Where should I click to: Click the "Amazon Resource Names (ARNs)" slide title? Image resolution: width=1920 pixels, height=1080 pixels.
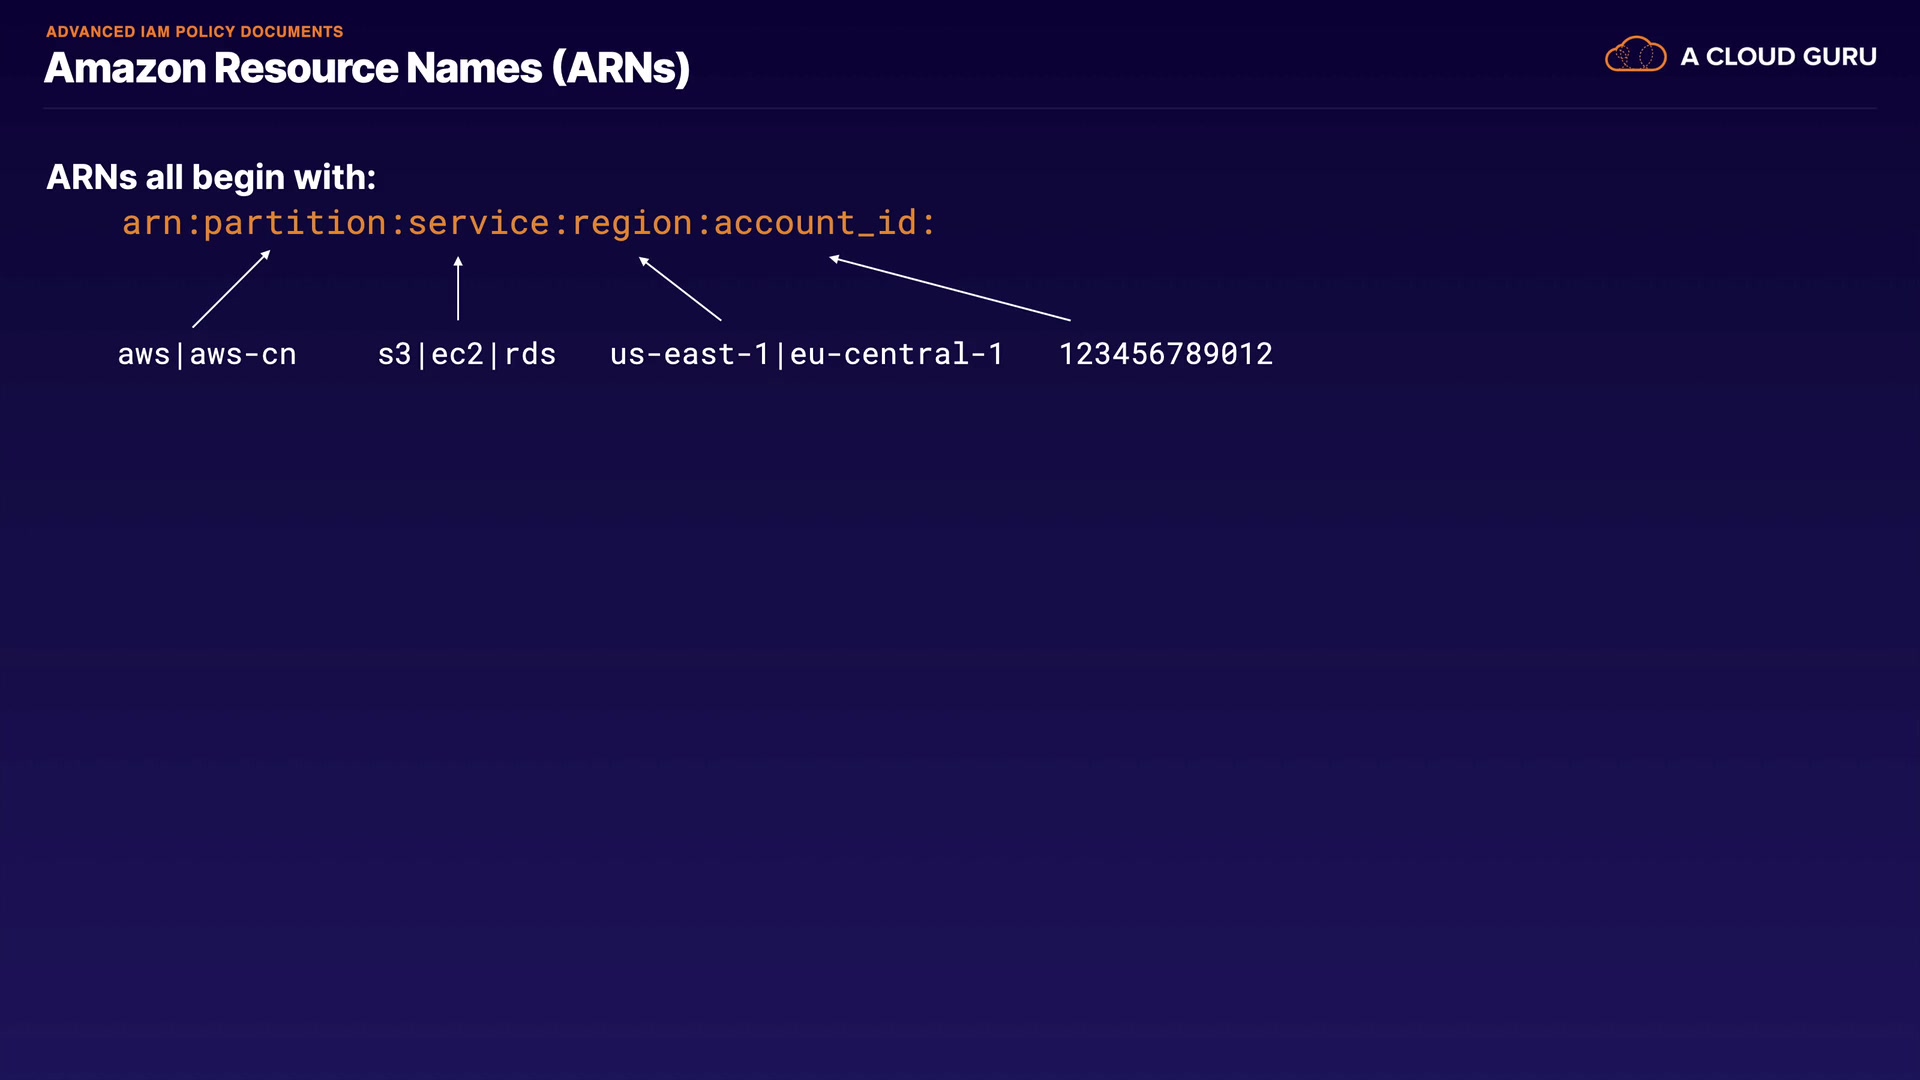tap(367, 68)
